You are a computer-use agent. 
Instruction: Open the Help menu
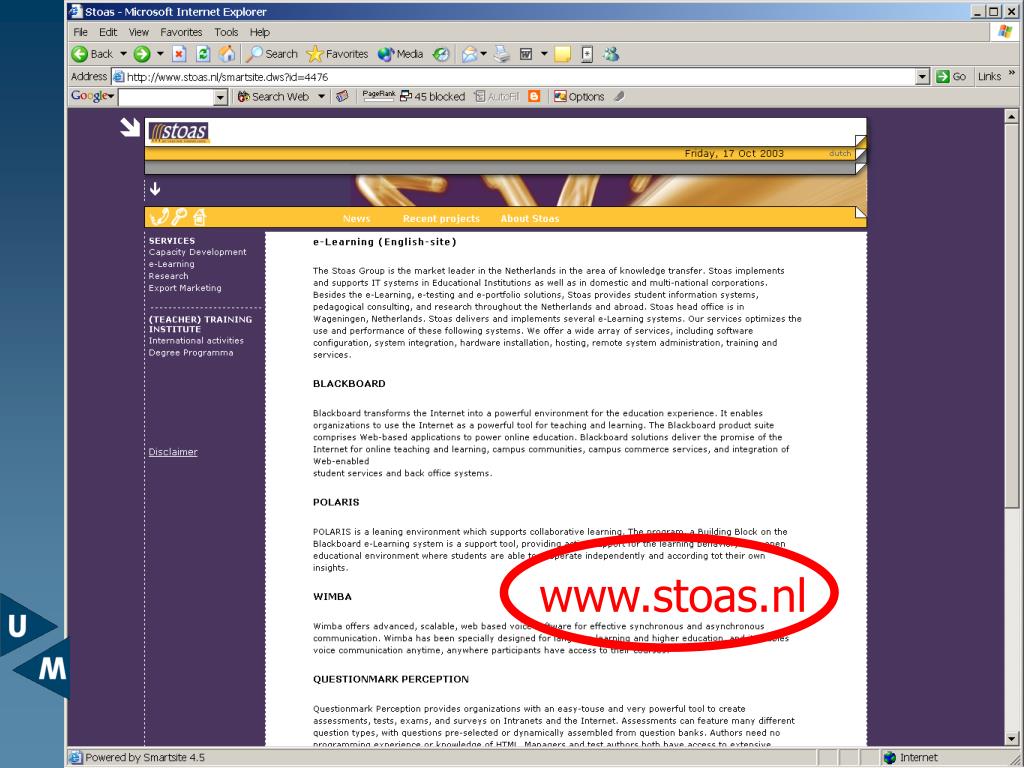(x=259, y=32)
